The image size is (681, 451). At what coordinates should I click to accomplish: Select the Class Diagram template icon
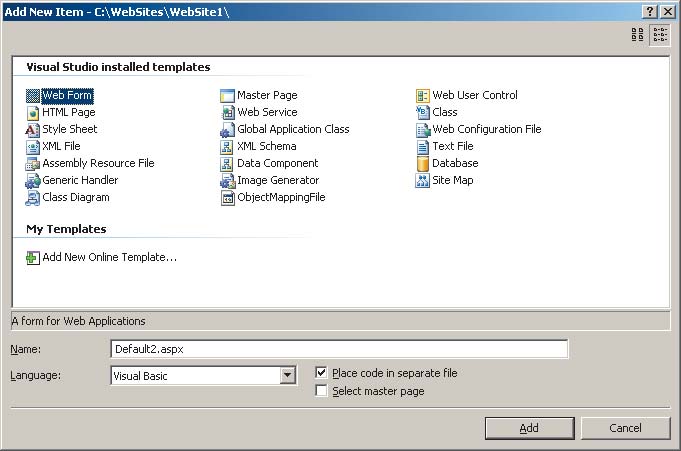point(33,197)
